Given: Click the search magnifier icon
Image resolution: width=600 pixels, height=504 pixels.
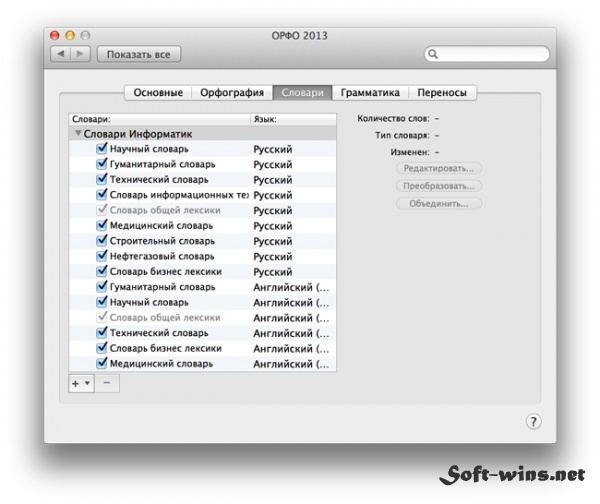Looking at the screenshot, I should pos(433,54).
